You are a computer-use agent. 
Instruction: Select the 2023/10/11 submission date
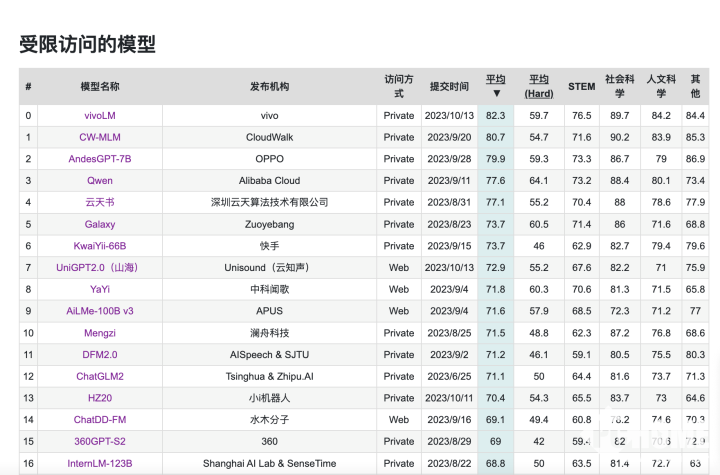coord(449,398)
